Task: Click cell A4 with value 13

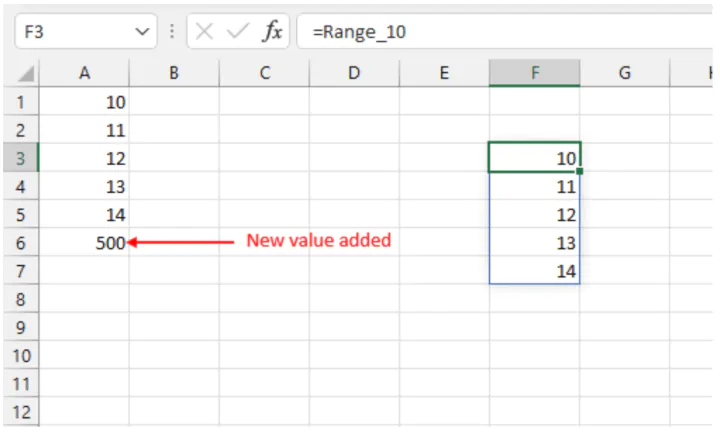Action: [x=84, y=186]
